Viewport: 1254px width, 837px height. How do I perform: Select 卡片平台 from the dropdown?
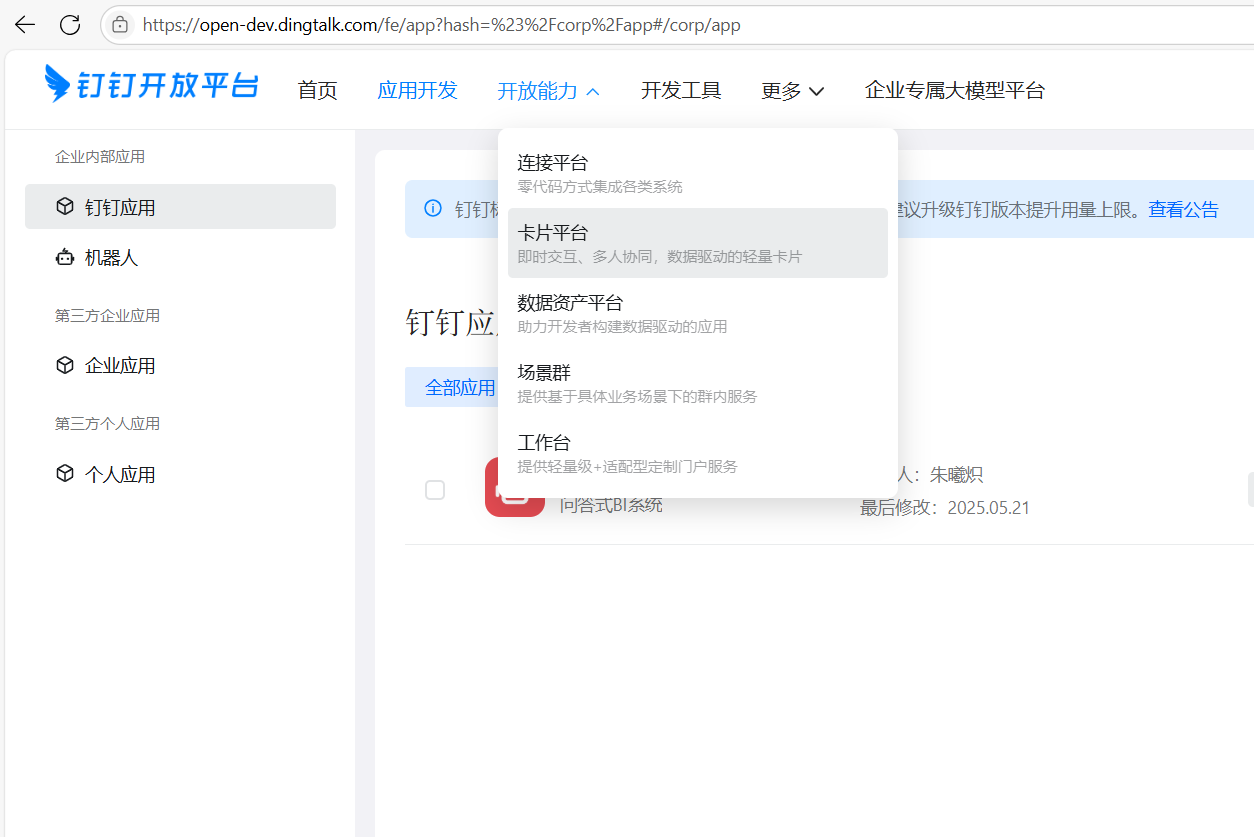[697, 243]
